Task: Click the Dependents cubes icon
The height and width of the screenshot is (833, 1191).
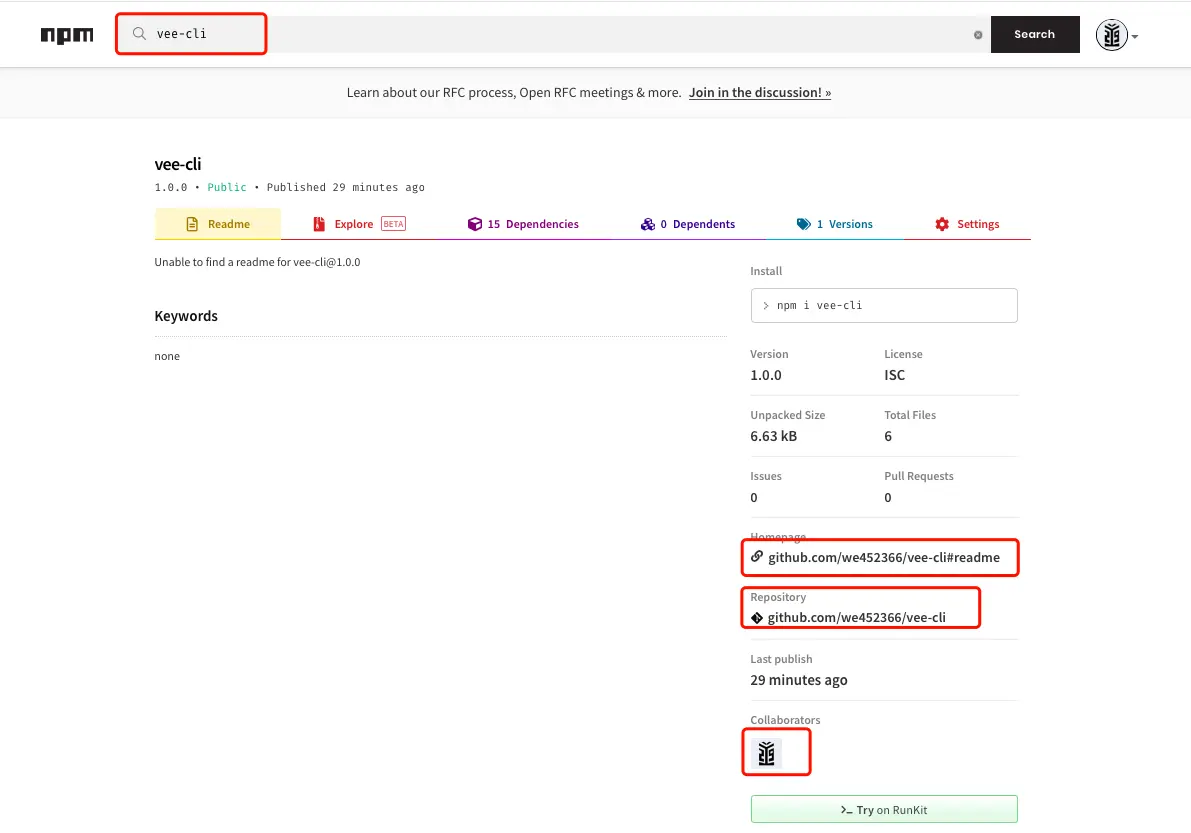Action: 648,224
